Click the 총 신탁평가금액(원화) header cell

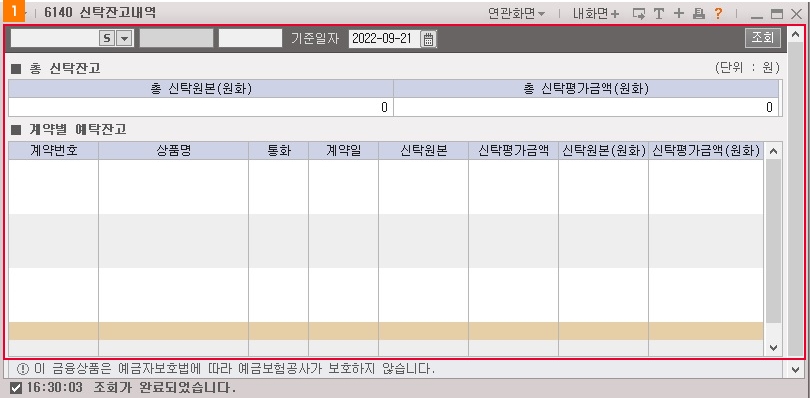coord(586,89)
